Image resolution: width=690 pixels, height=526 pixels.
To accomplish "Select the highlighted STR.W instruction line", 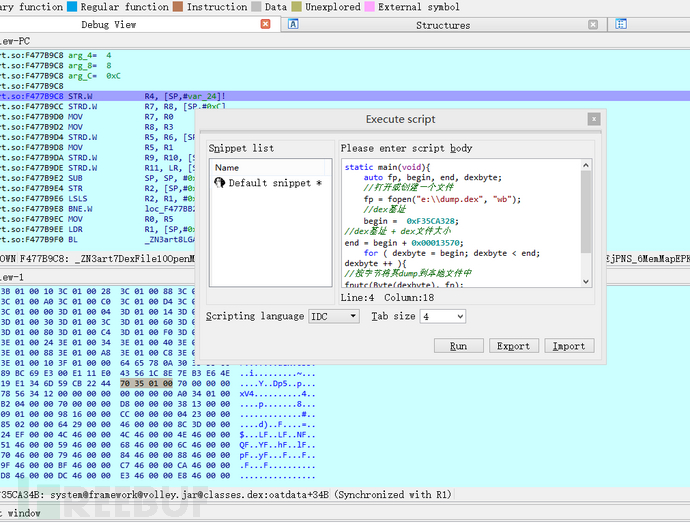I will point(345,96).
